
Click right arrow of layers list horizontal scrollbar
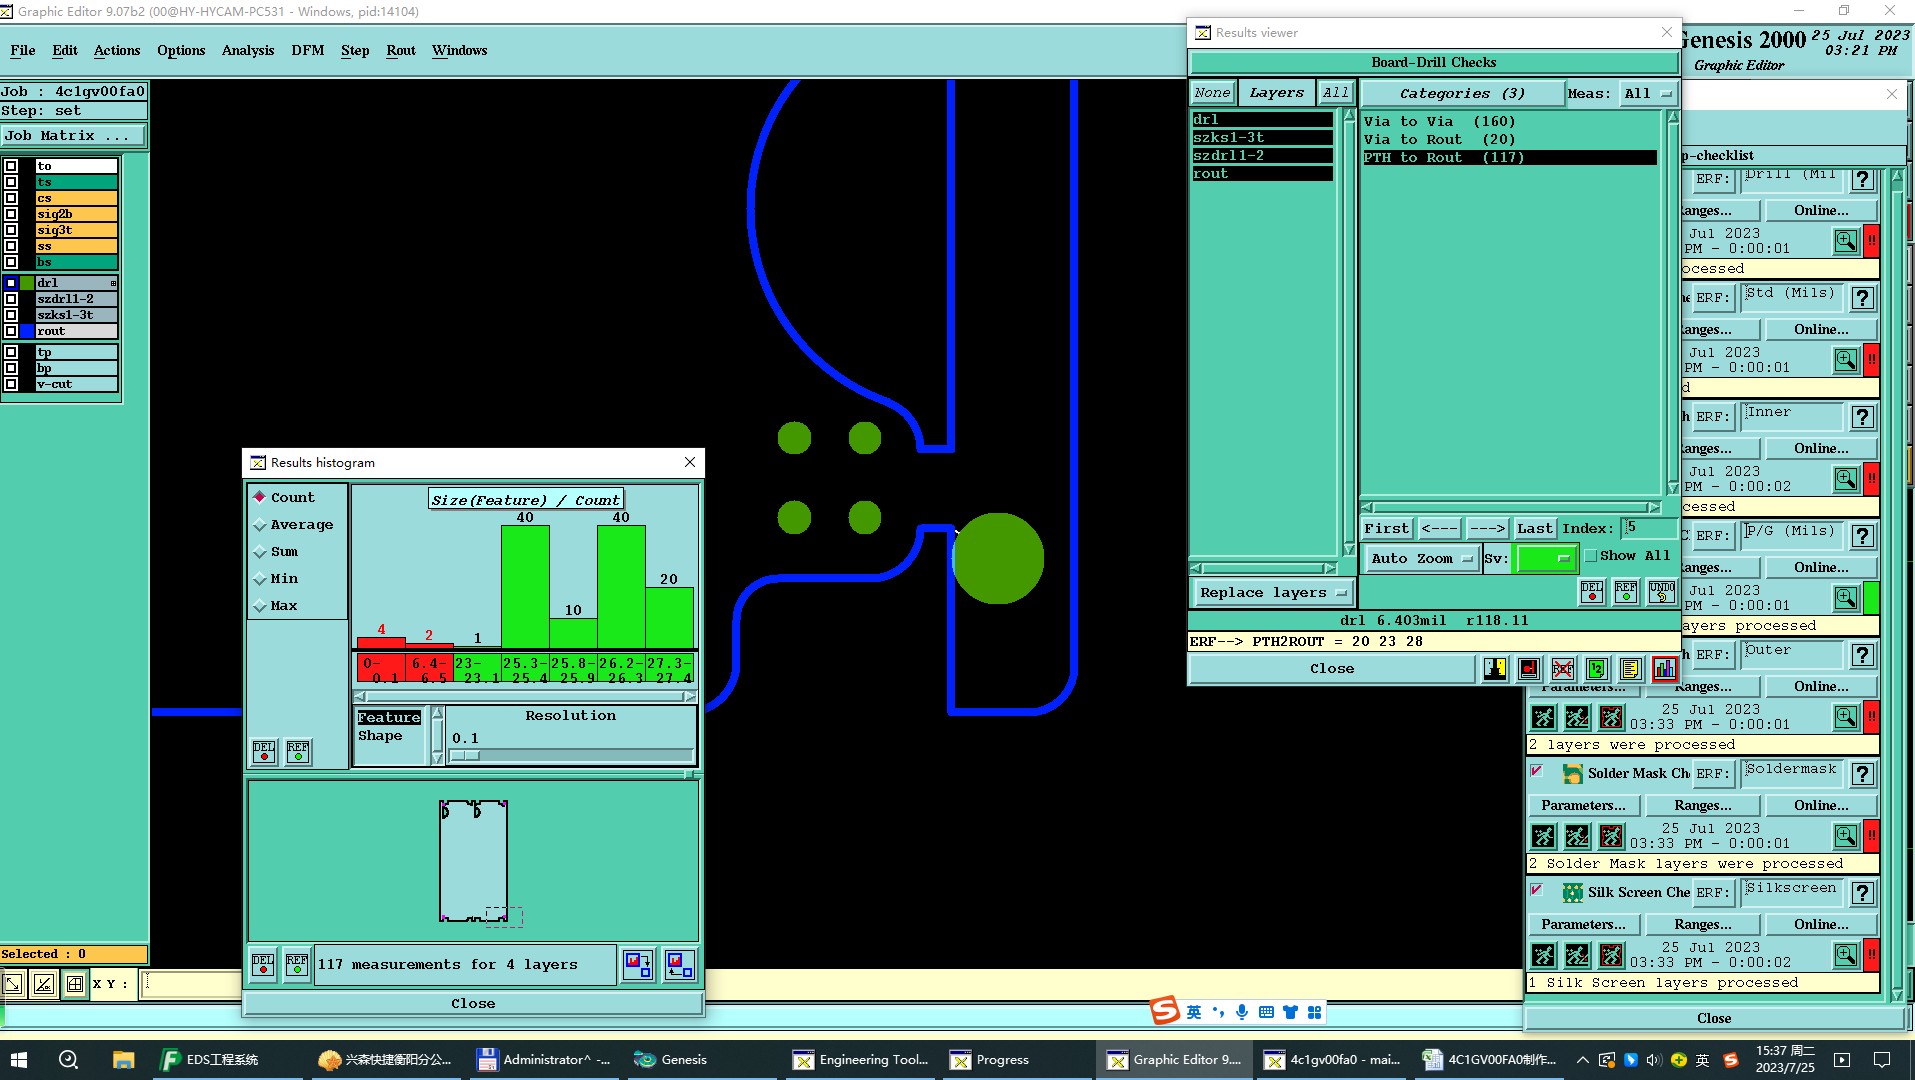click(1329, 568)
